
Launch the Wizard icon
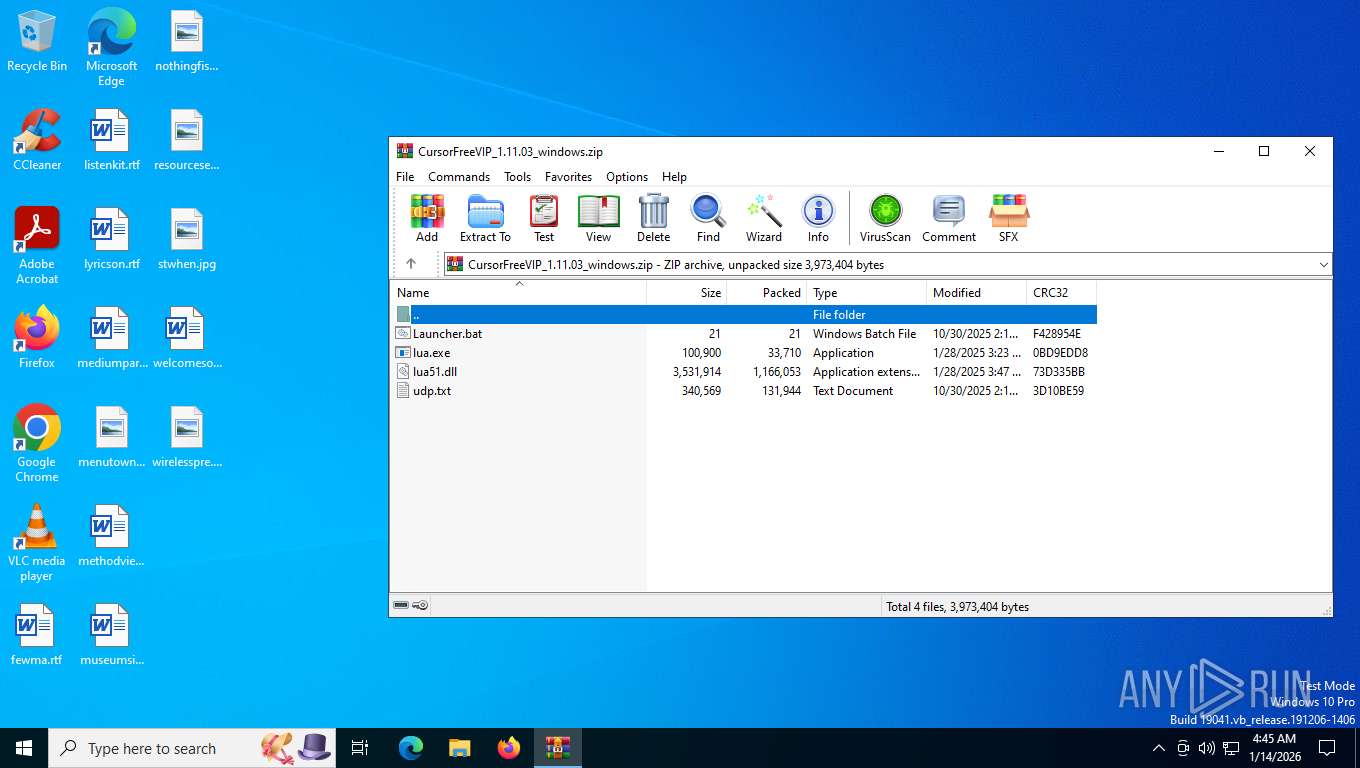(x=763, y=218)
